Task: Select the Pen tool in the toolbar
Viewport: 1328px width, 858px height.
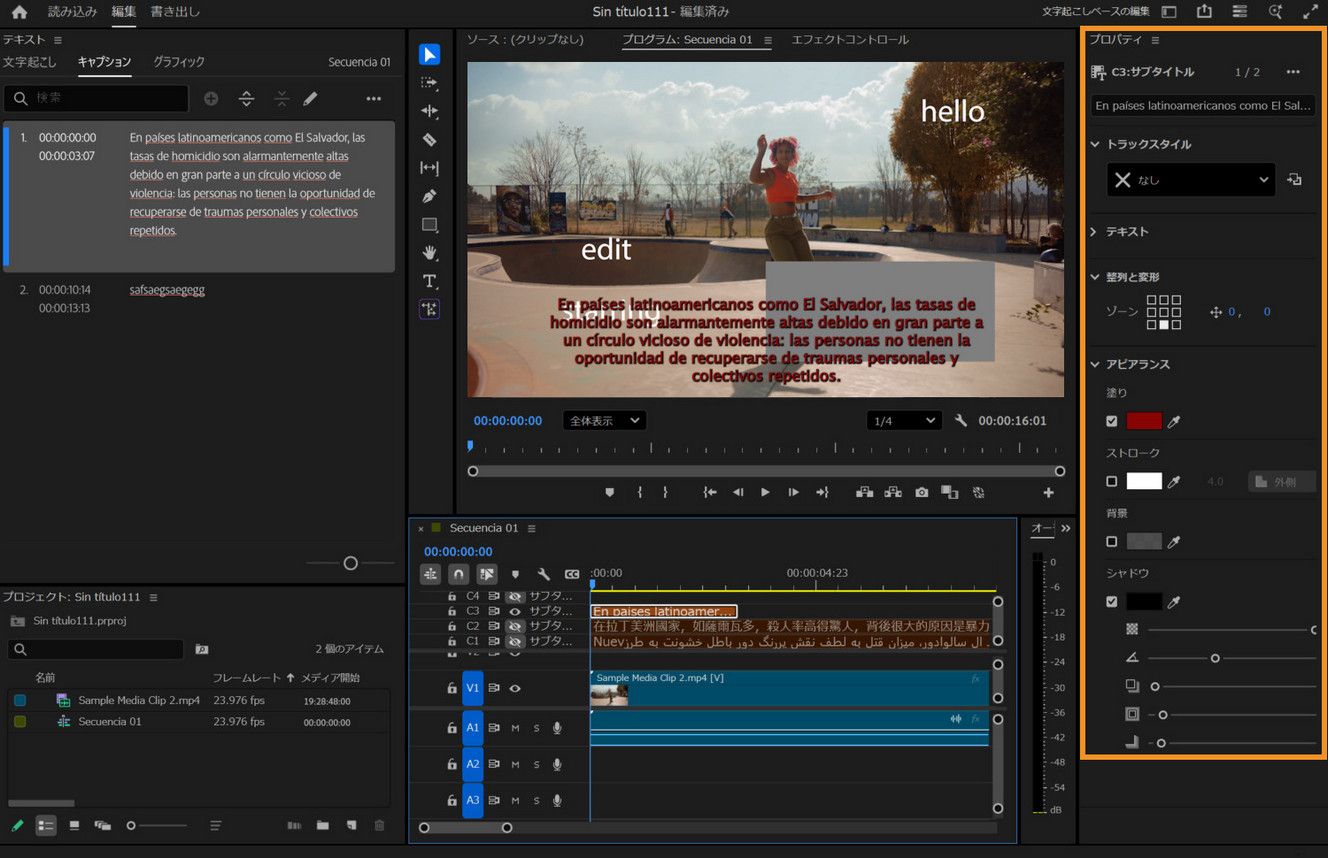Action: pos(430,196)
